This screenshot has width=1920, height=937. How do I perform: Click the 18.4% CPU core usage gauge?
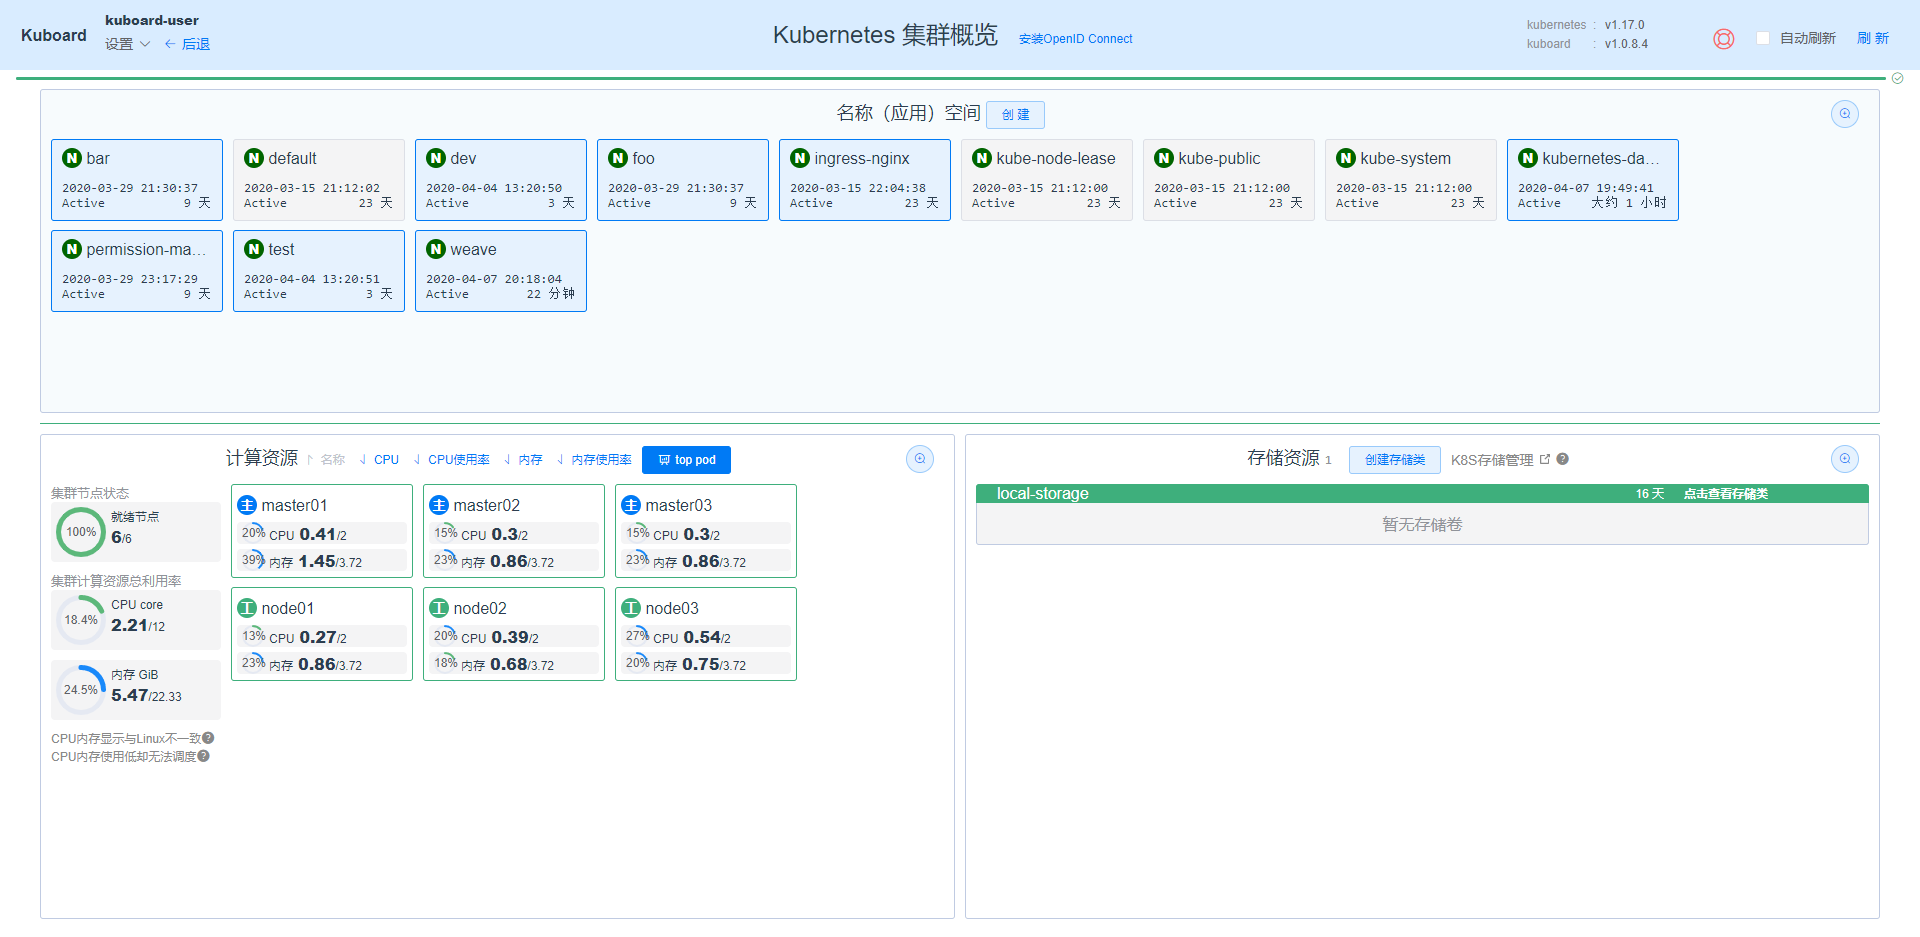click(81, 620)
